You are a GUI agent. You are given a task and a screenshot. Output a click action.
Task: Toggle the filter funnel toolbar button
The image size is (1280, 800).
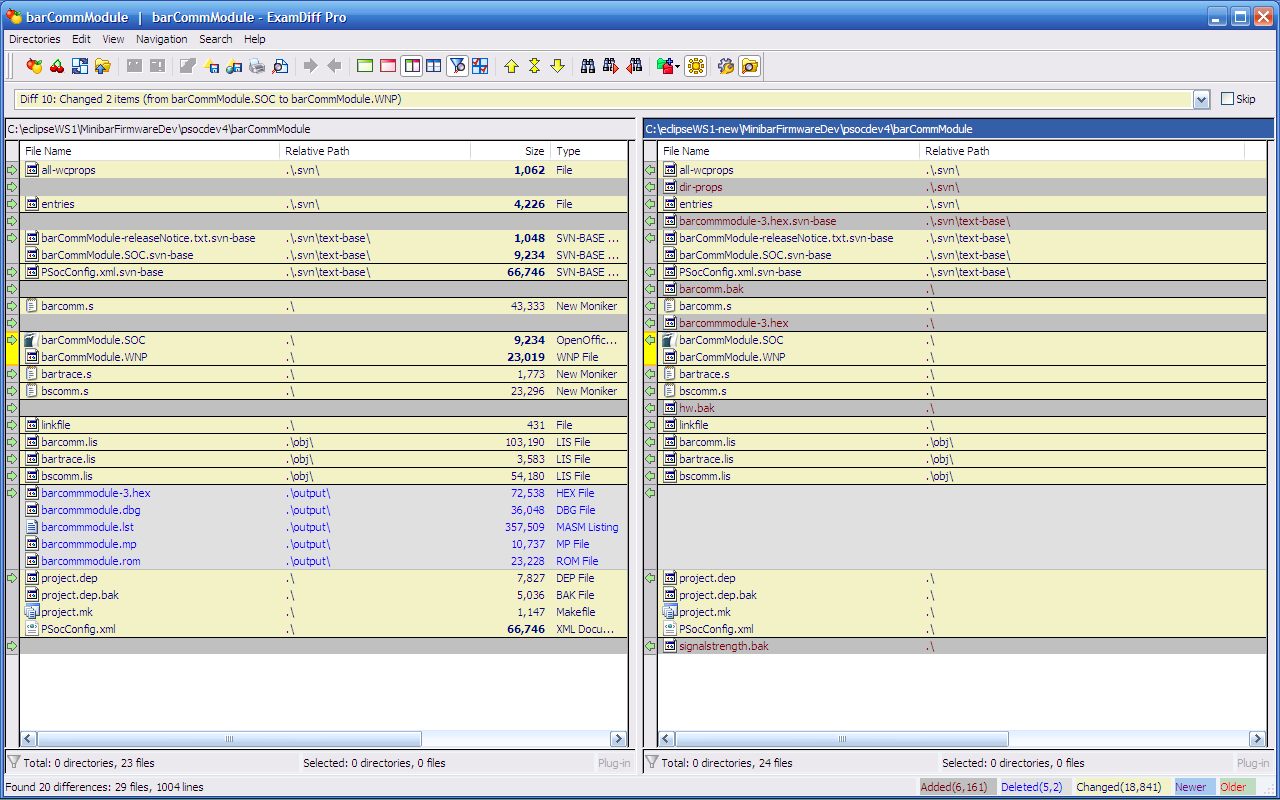pyautogui.click(x=457, y=66)
